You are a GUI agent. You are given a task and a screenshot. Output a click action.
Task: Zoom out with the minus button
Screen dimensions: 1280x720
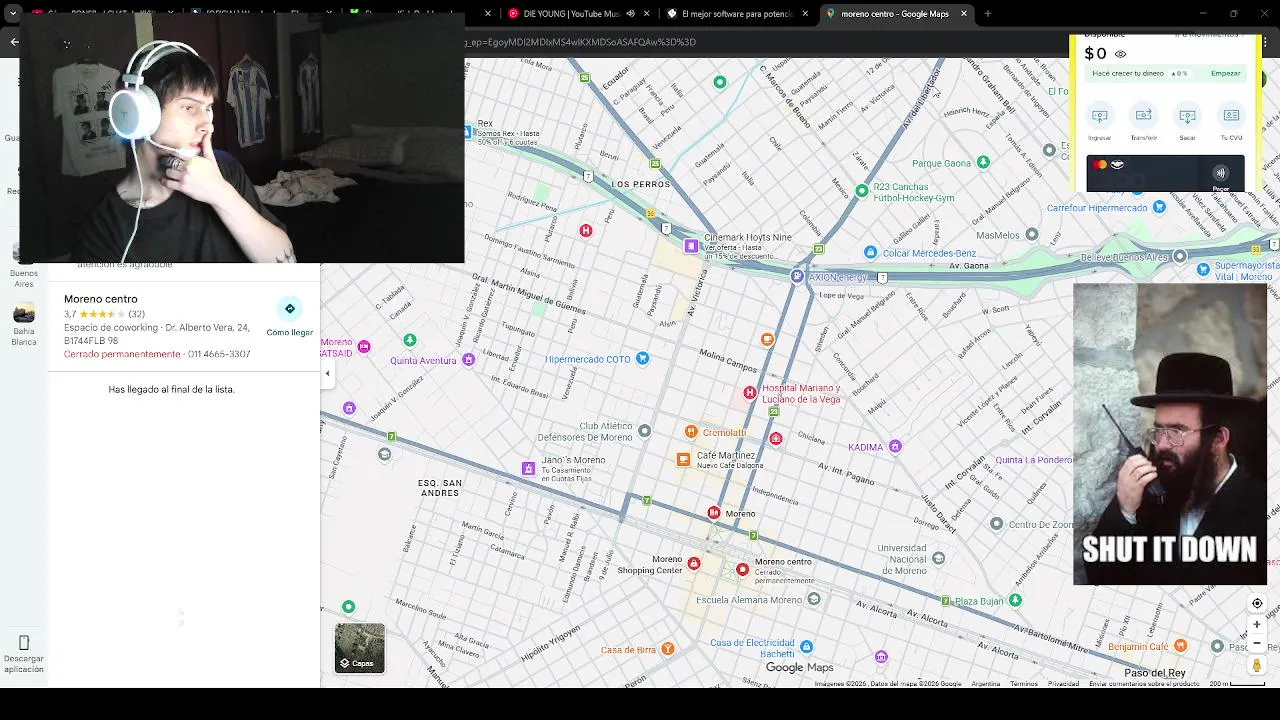1257,643
